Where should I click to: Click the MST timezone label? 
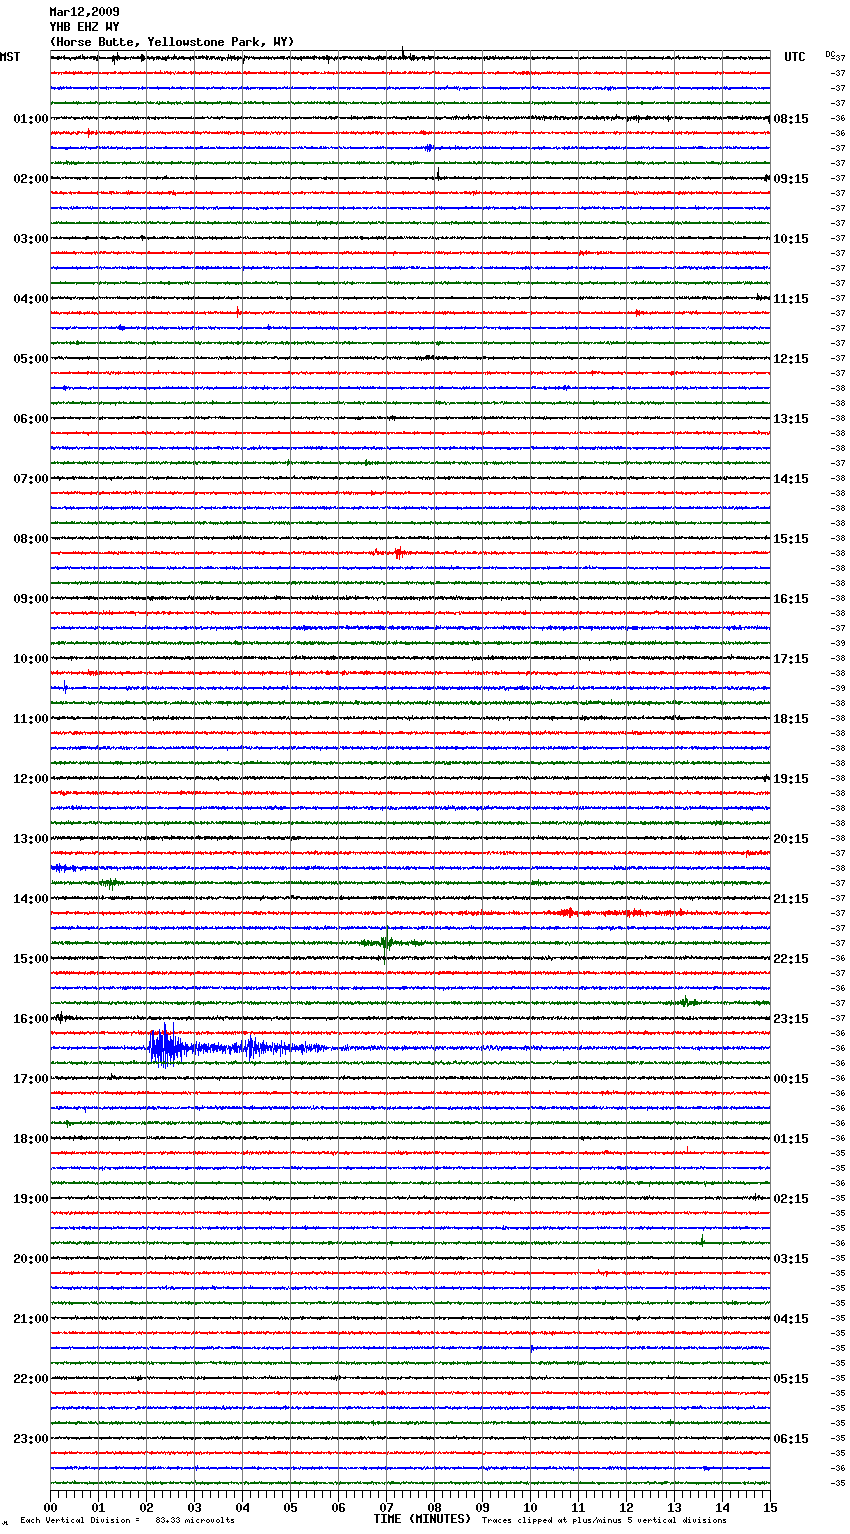(x=10, y=57)
